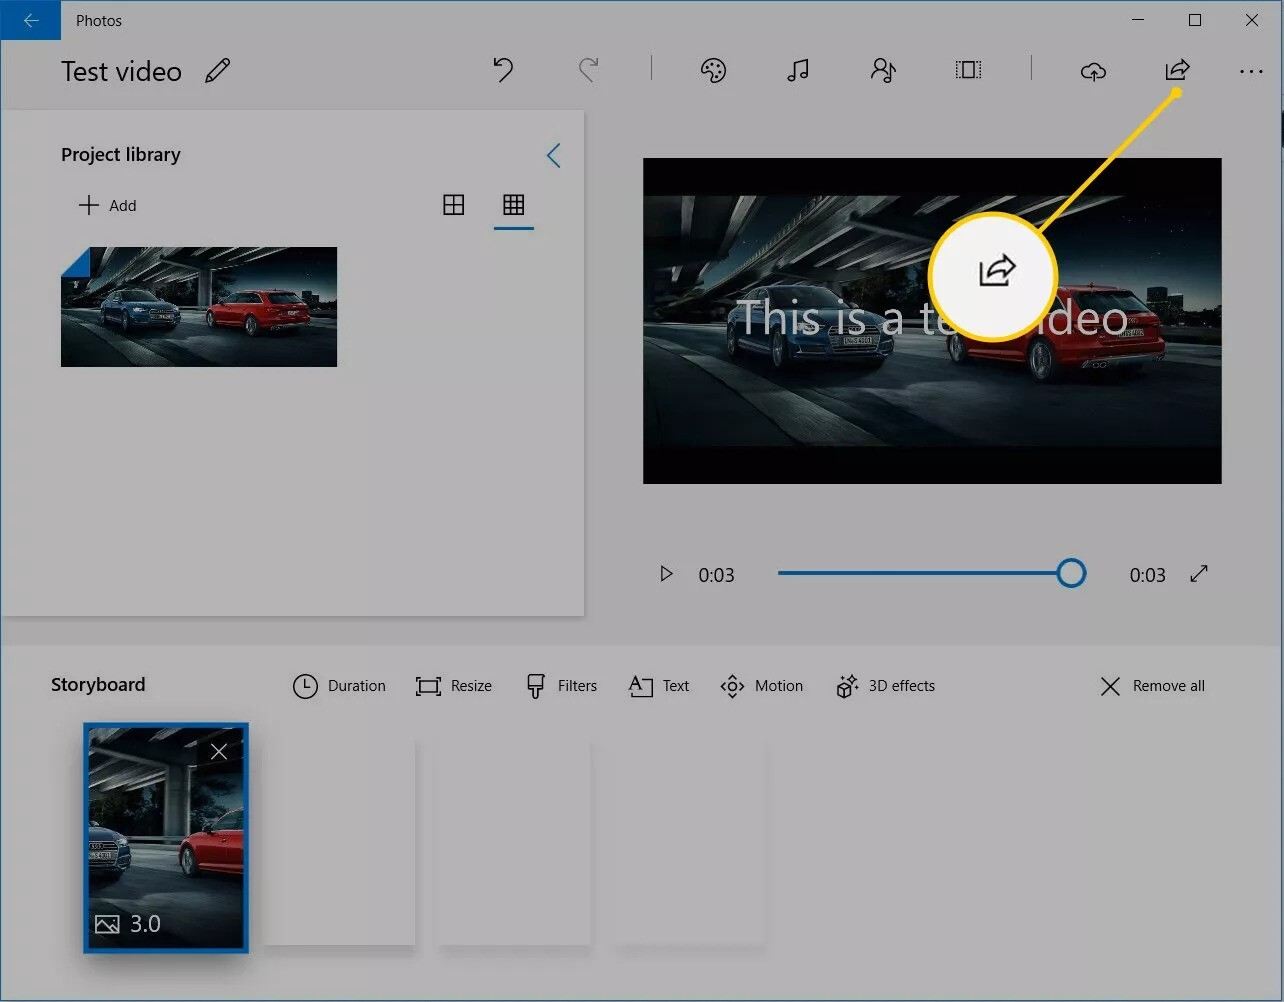The image size is (1284, 1002).
Task: Switch library to medium thumbnails view
Action: tap(454, 205)
